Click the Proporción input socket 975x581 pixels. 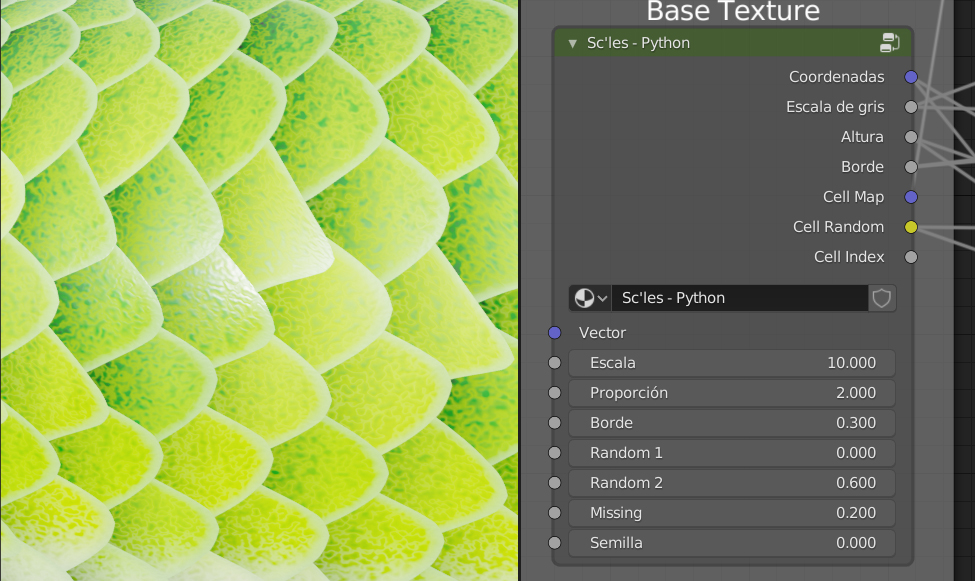555,393
